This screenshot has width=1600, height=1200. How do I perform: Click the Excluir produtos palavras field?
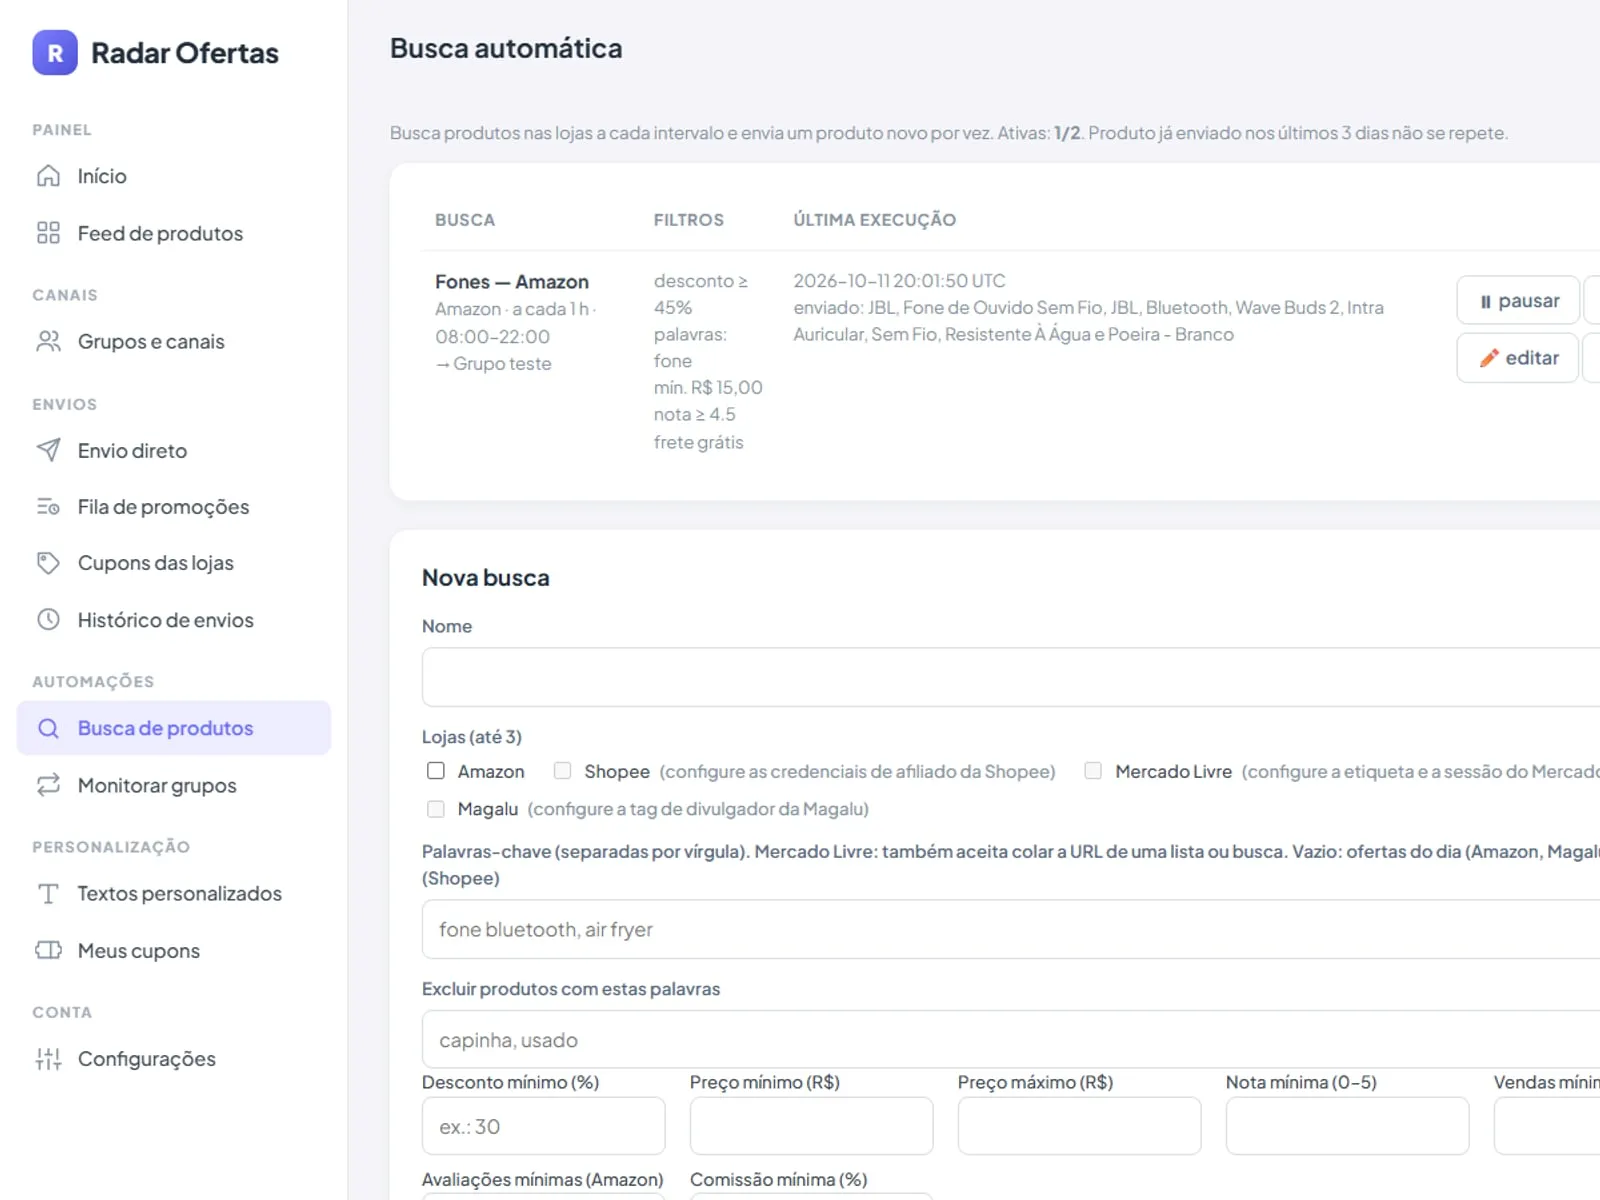pos(1011,1040)
